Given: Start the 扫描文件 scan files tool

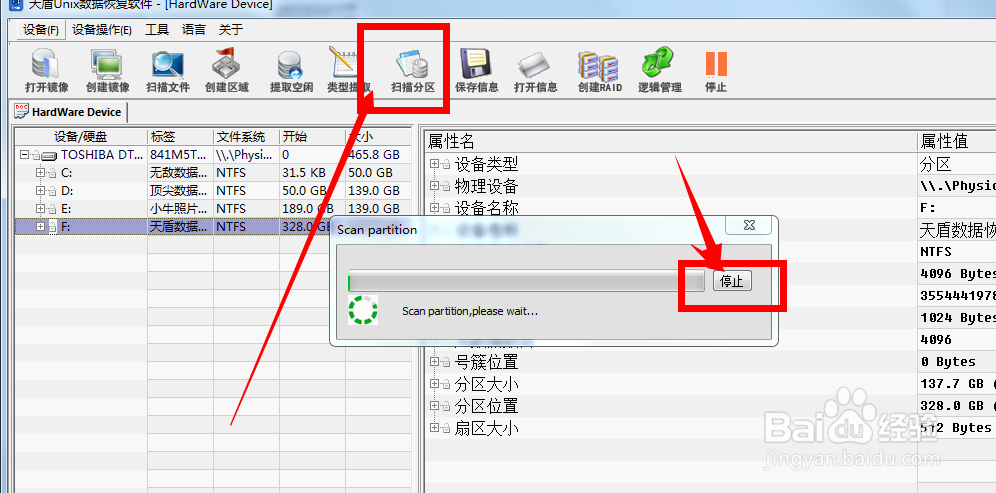Looking at the screenshot, I should point(168,71).
